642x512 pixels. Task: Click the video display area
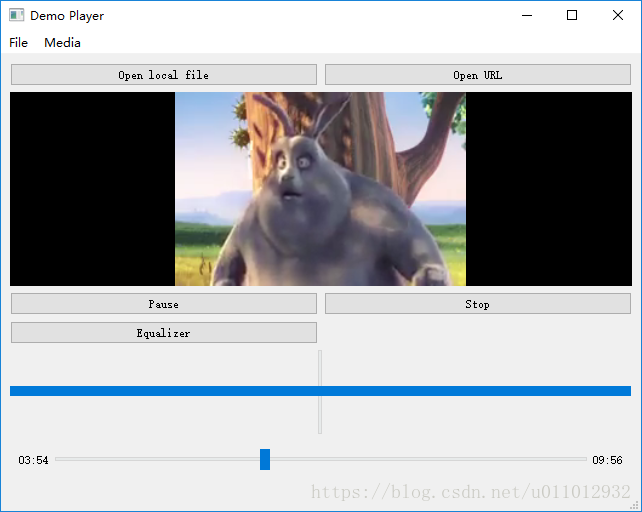(x=321, y=189)
